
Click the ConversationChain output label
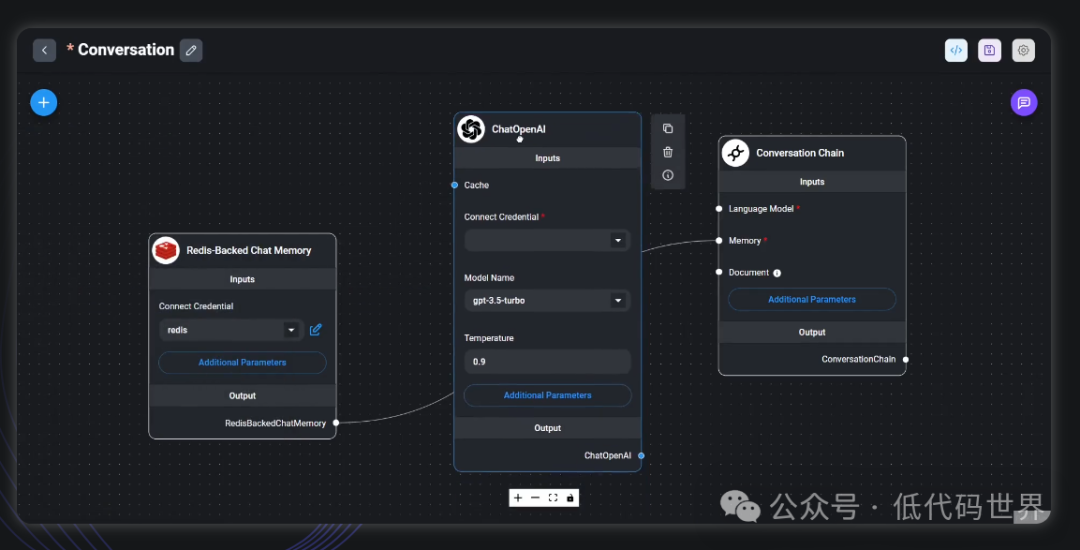pos(859,359)
